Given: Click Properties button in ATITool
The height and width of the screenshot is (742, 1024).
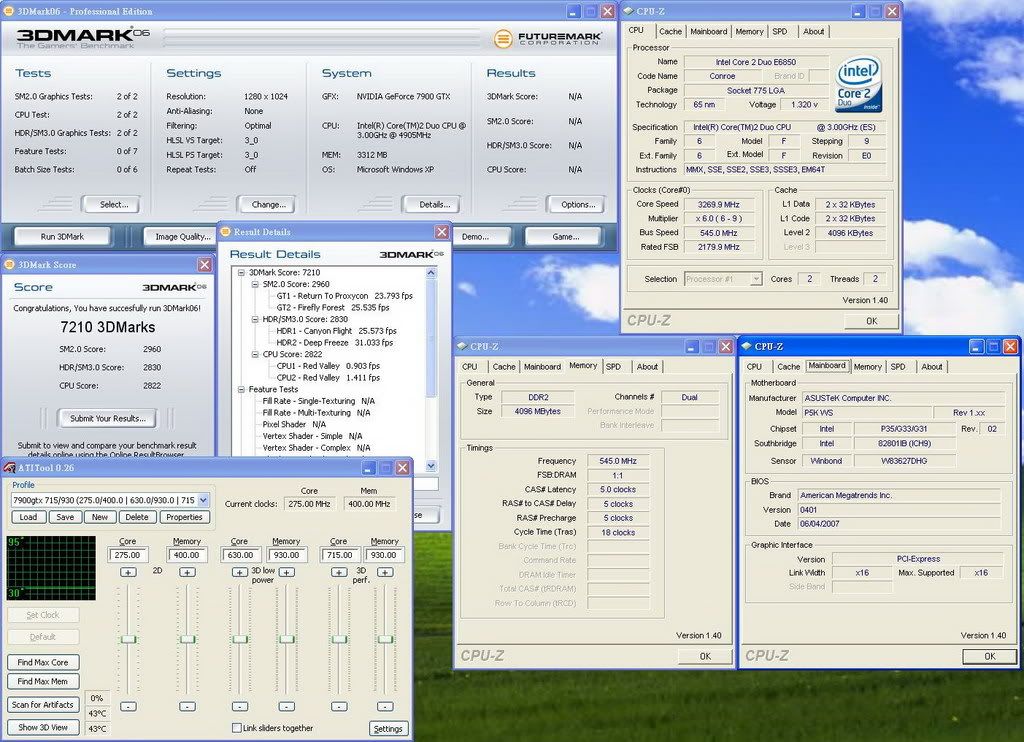Looking at the screenshot, I should [x=184, y=517].
